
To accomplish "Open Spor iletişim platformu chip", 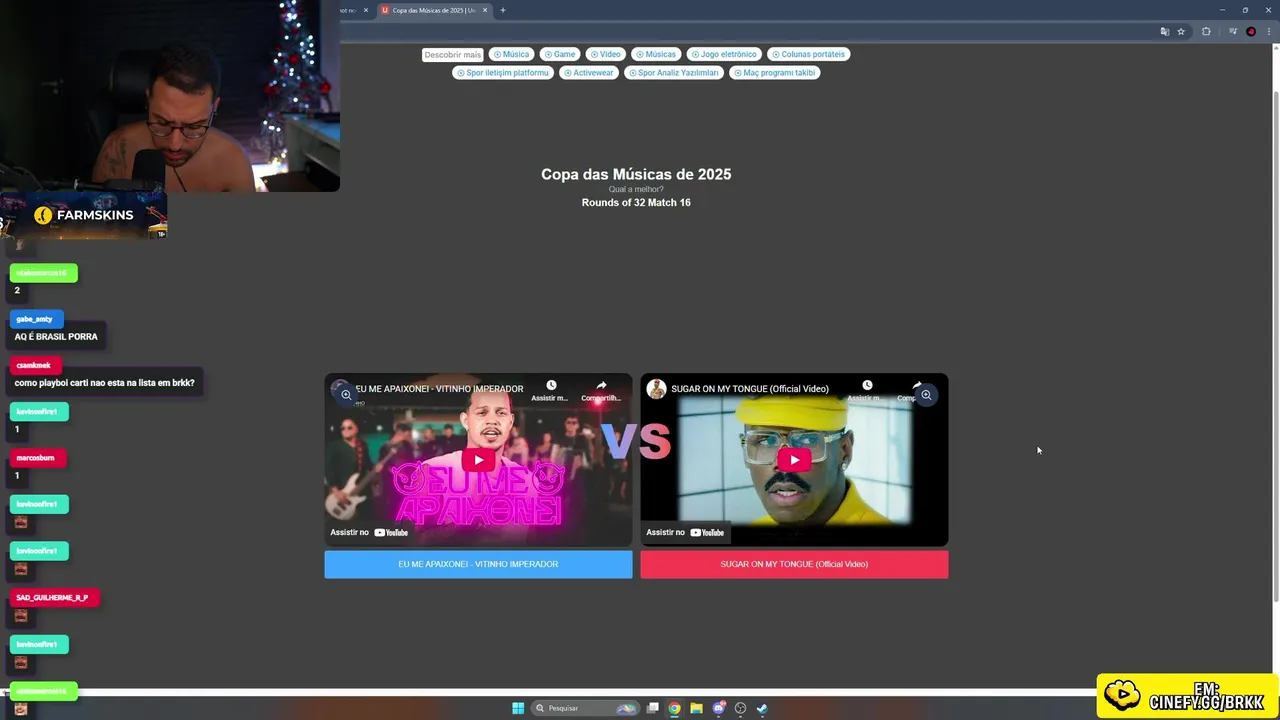I will pyautogui.click(x=503, y=73).
